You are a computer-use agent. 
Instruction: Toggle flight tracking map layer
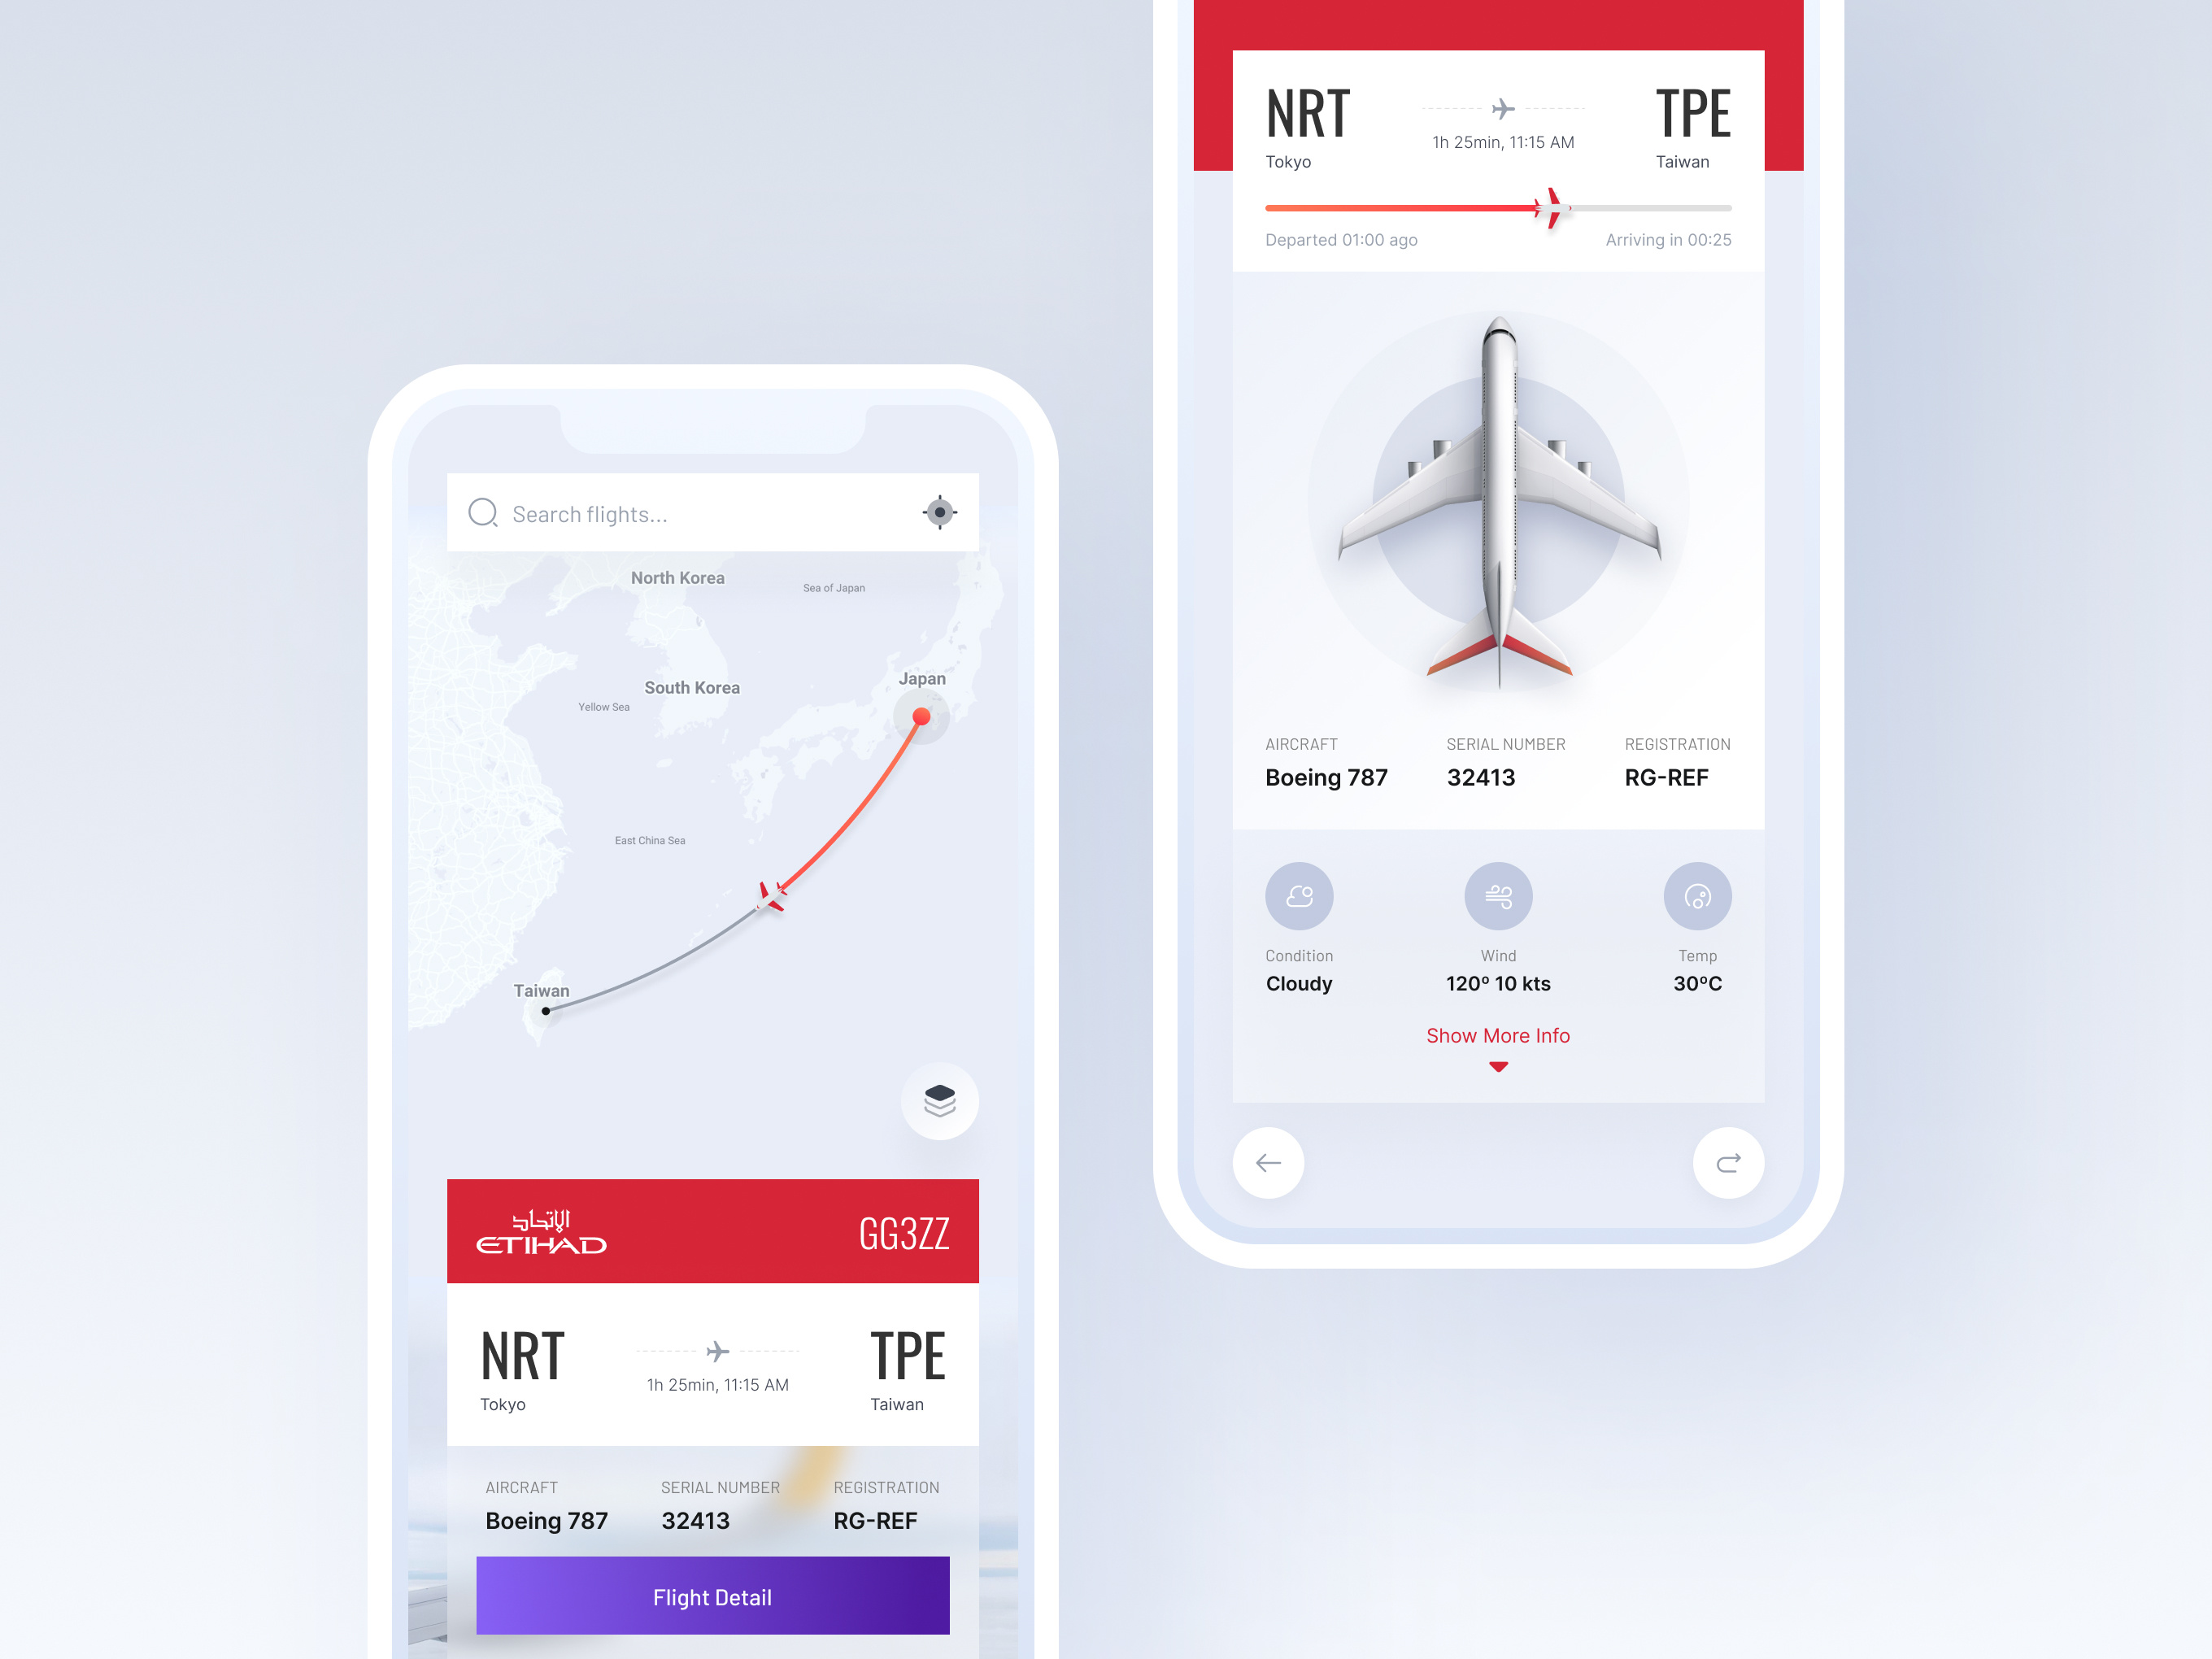pyautogui.click(x=946, y=1096)
